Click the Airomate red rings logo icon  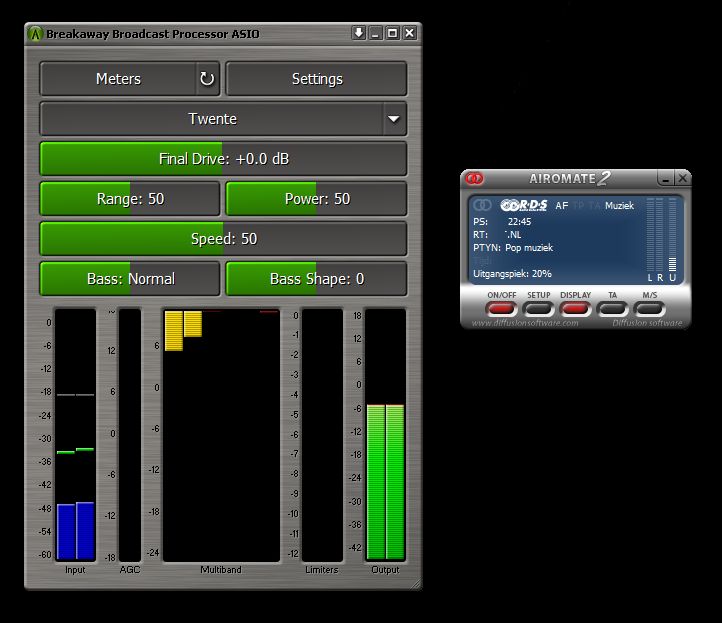pos(474,178)
